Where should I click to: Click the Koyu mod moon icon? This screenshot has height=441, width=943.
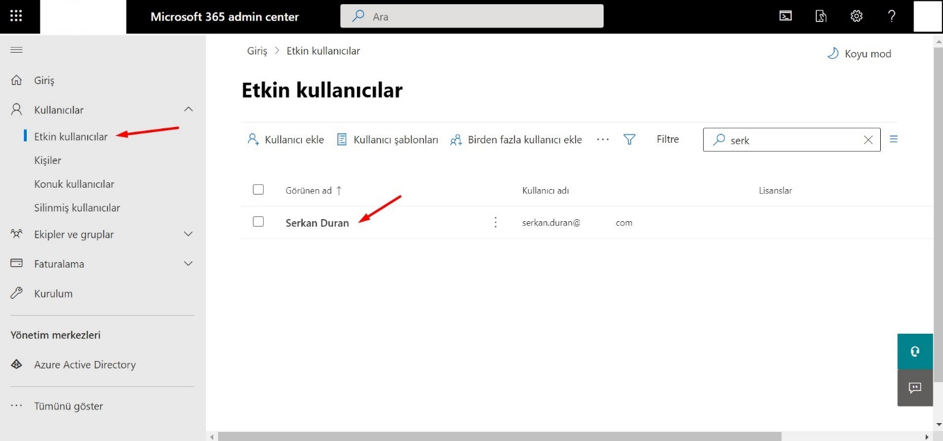[x=832, y=54]
